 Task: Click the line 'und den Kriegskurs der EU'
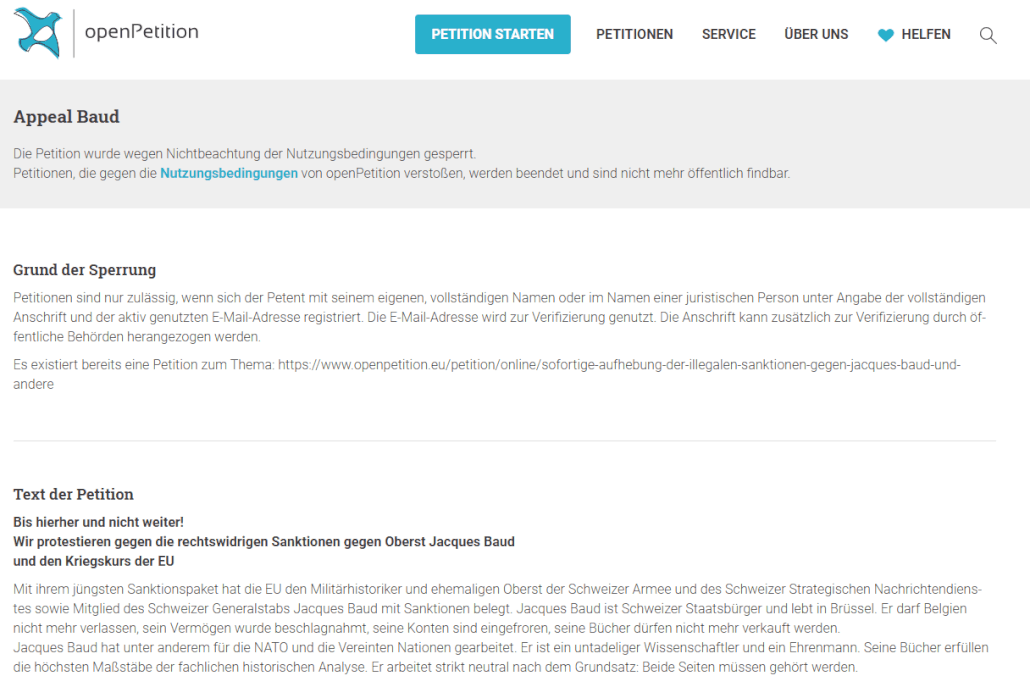pos(94,561)
